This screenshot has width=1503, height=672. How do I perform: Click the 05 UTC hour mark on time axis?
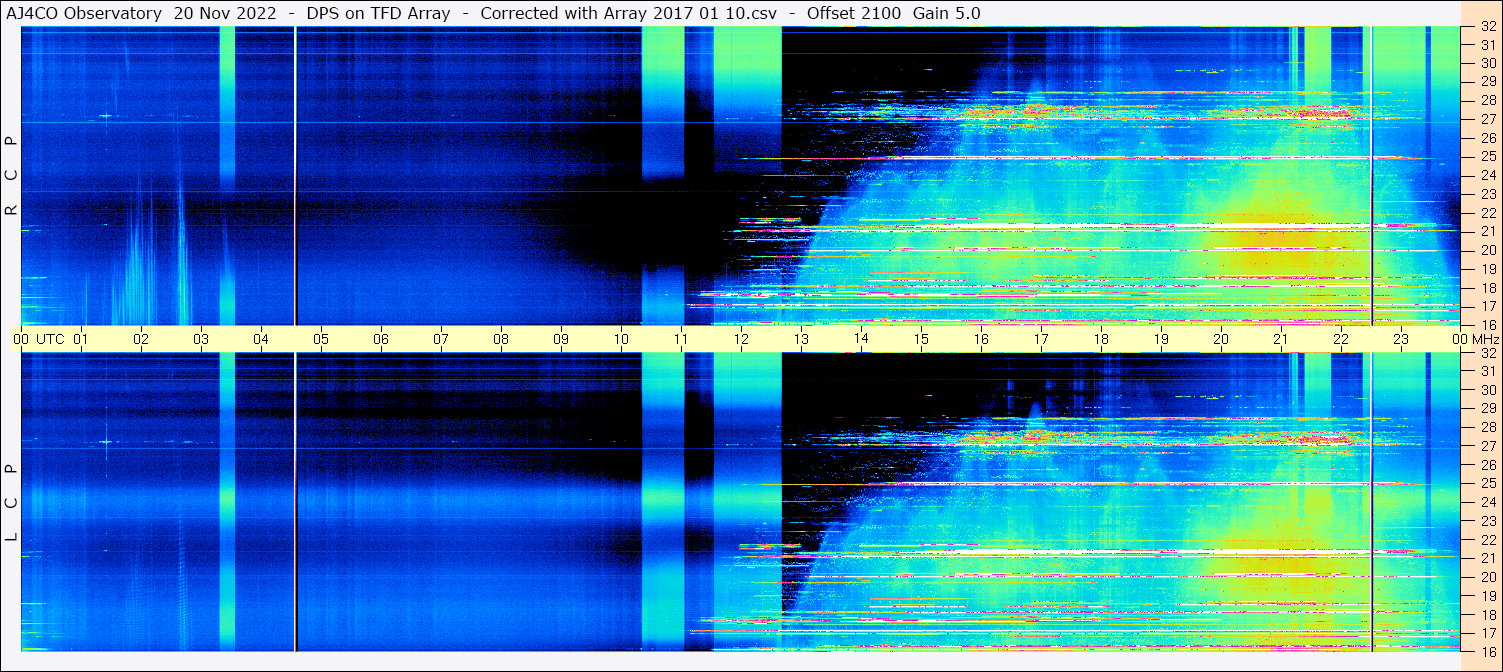pyautogui.click(x=321, y=339)
